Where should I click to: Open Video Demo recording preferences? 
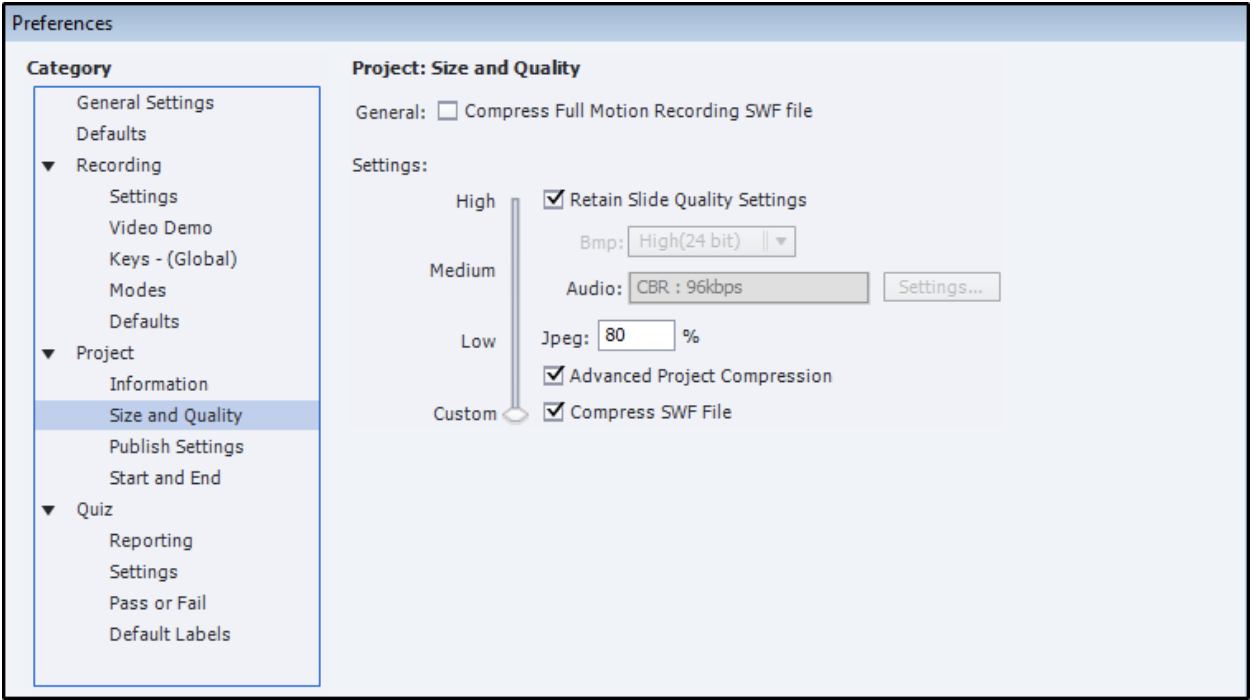160,228
